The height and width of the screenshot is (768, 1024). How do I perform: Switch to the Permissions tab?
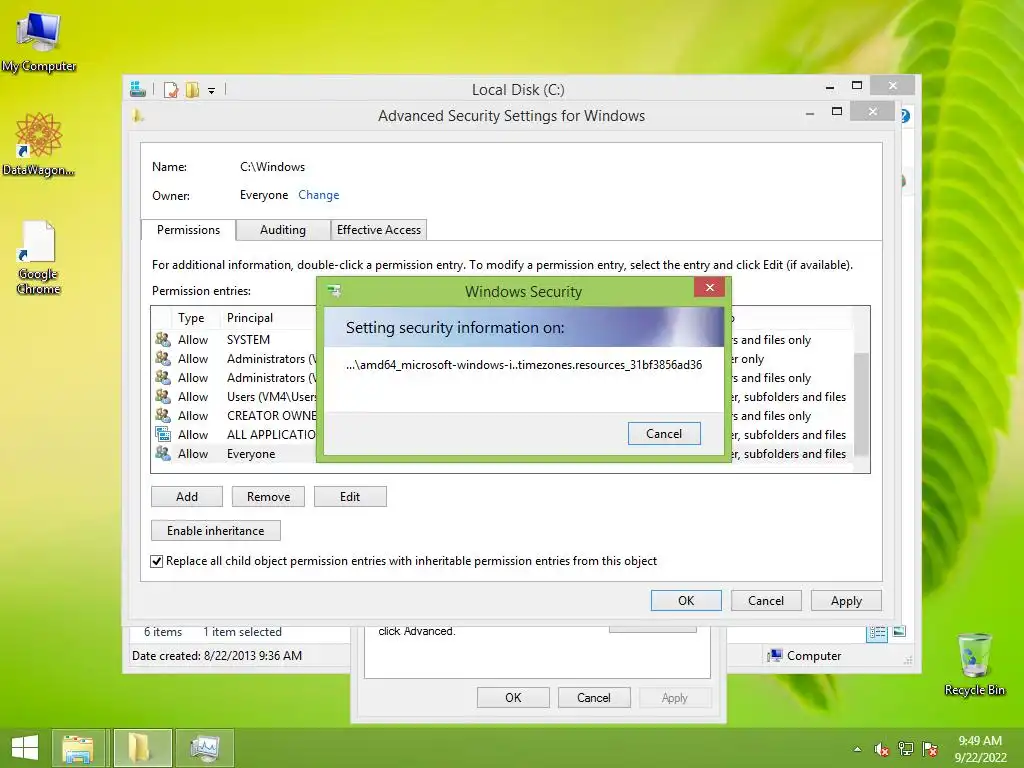click(x=188, y=230)
